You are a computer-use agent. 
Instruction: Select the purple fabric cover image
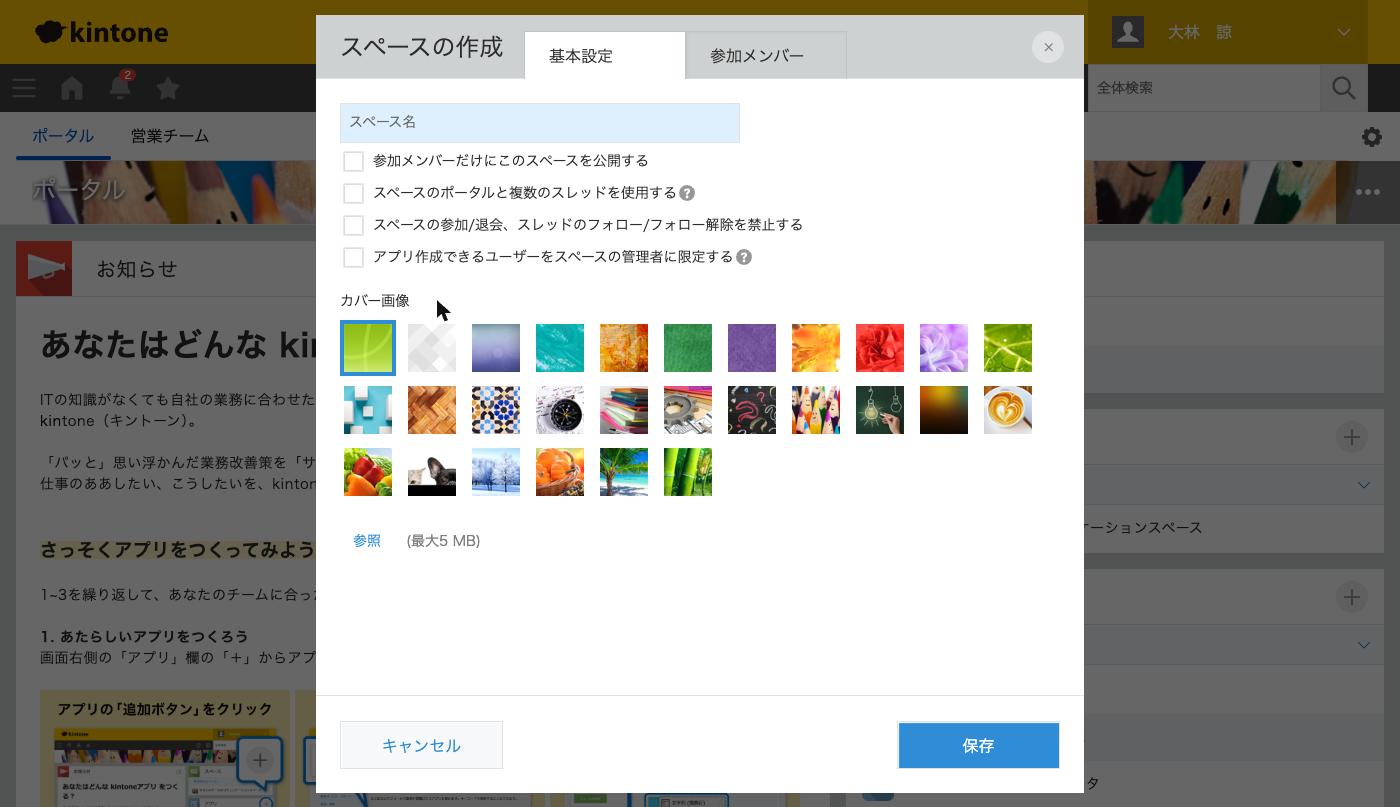click(x=752, y=348)
